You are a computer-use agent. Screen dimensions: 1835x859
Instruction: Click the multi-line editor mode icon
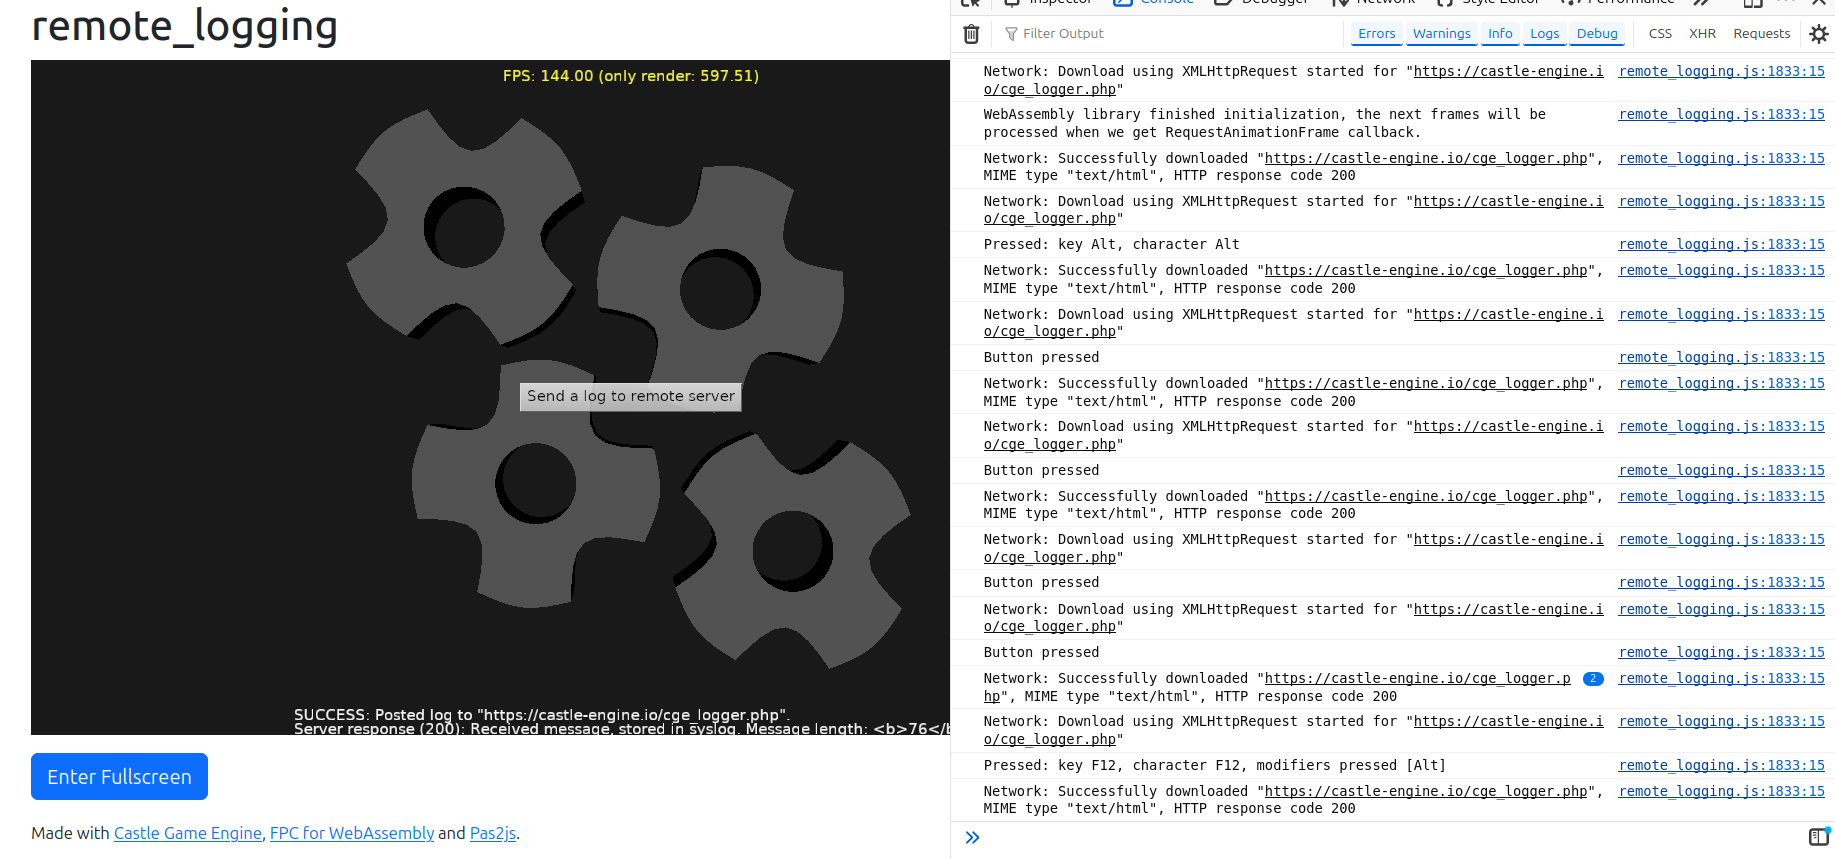click(1818, 837)
